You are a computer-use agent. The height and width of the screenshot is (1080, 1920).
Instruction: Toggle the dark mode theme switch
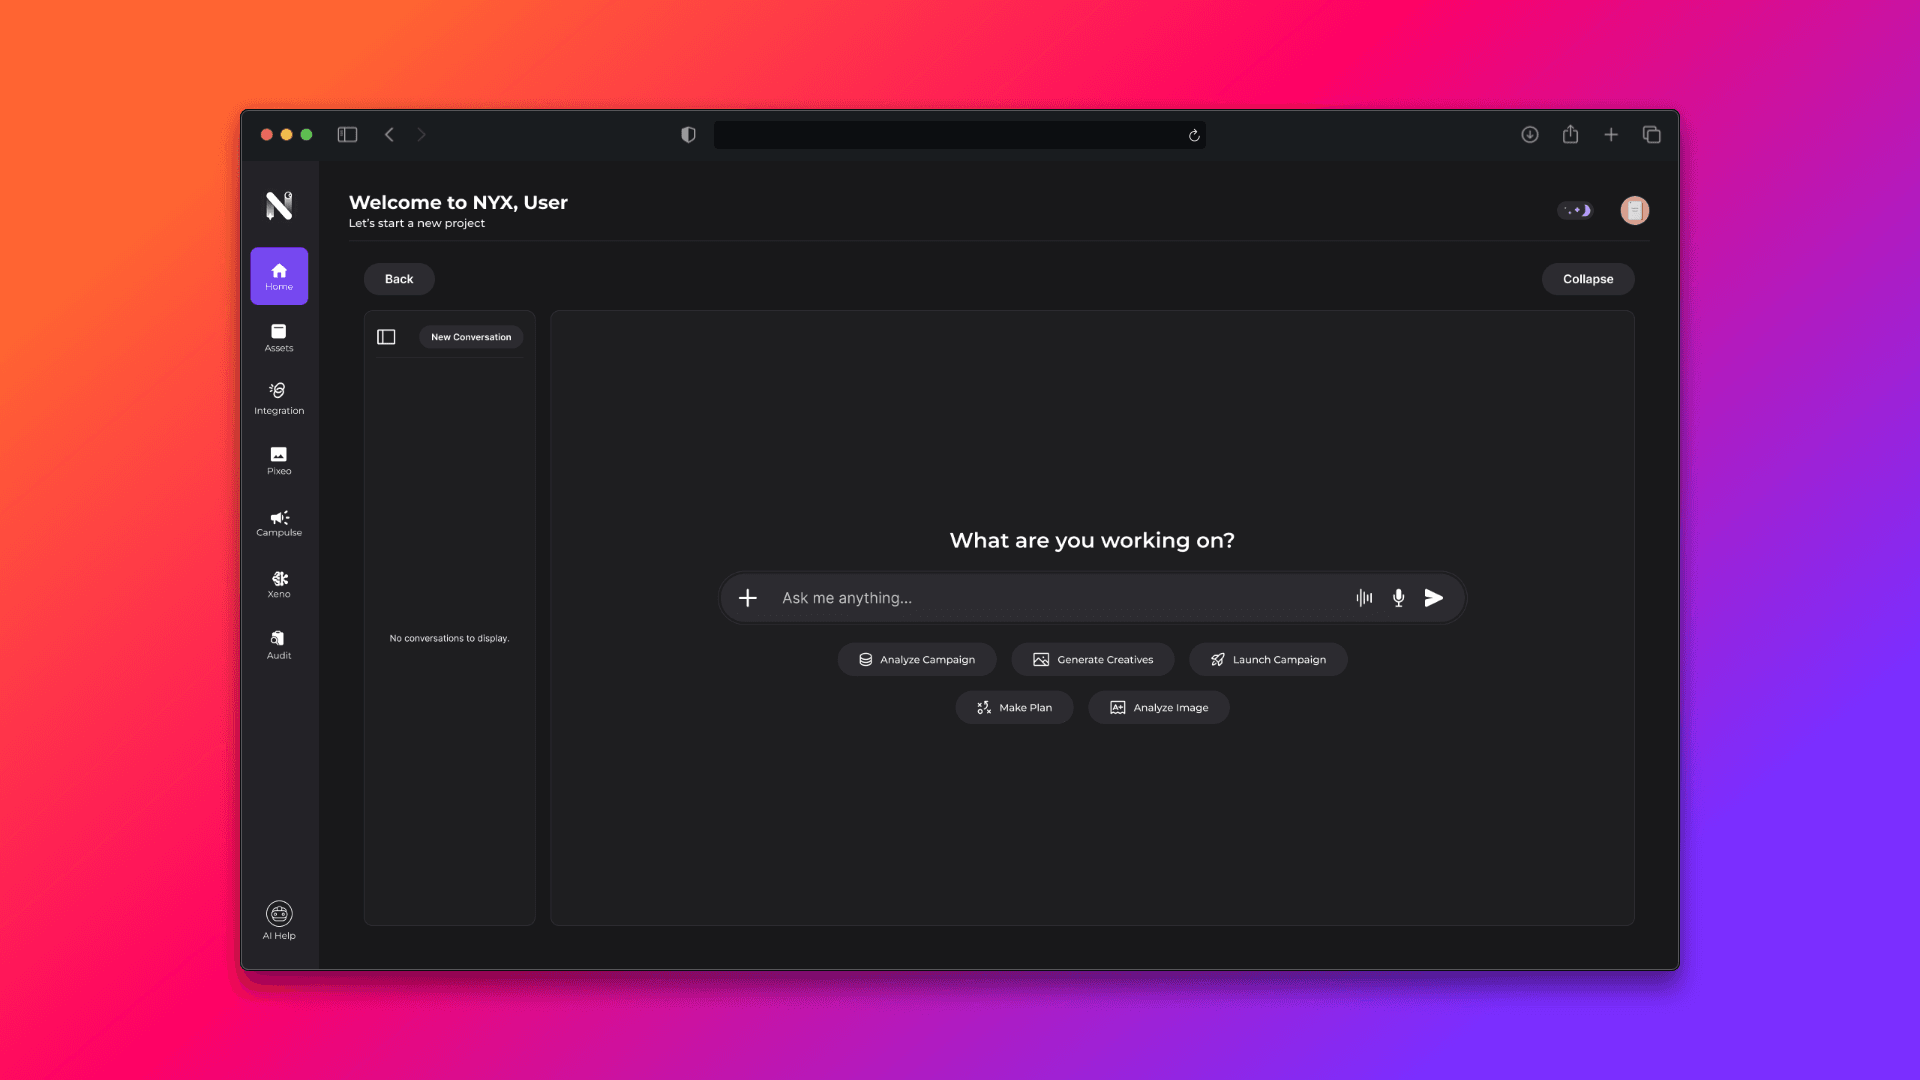[x=1575, y=210]
